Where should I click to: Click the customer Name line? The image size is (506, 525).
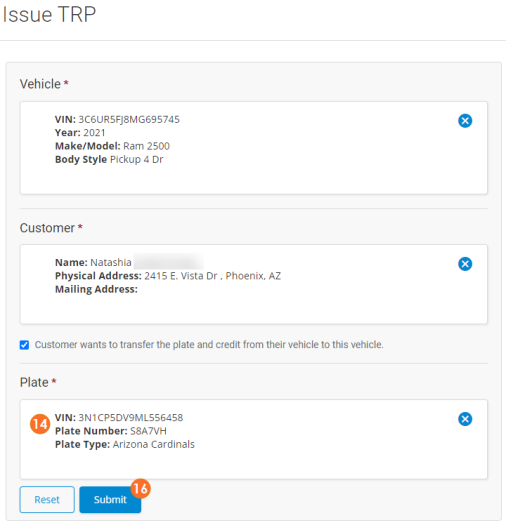pos(129,262)
